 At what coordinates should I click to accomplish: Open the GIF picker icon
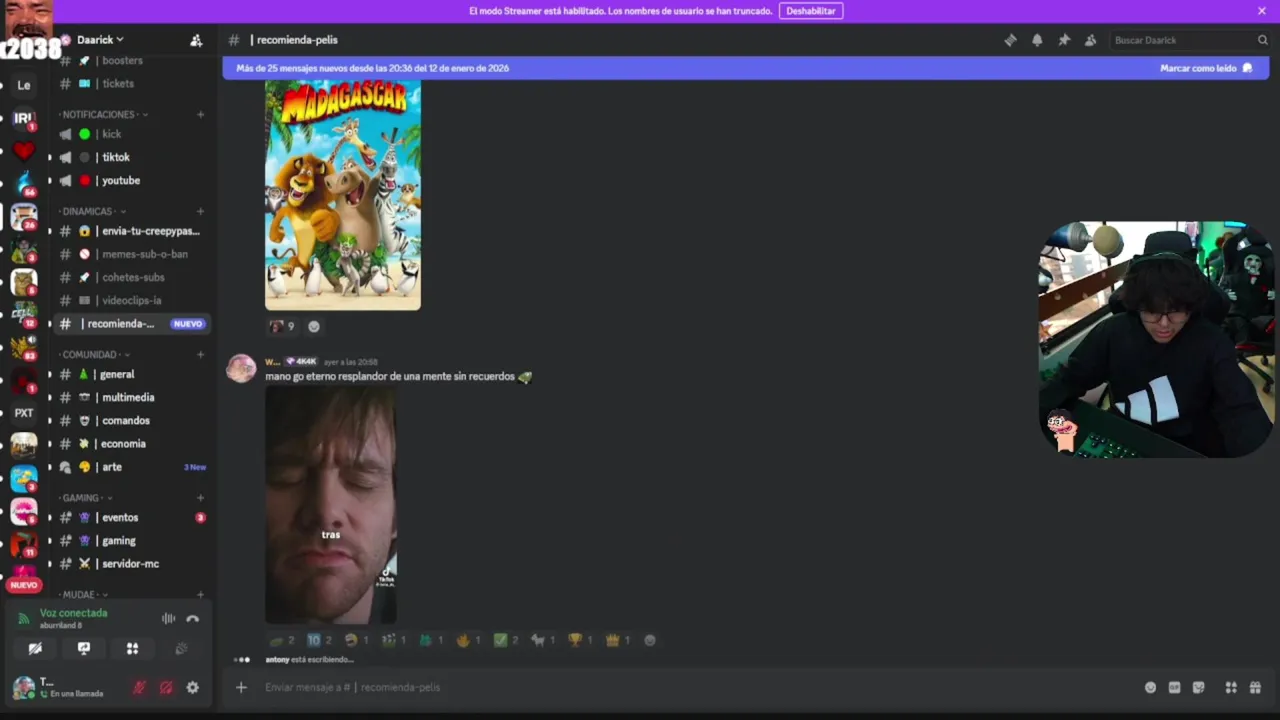1174,687
